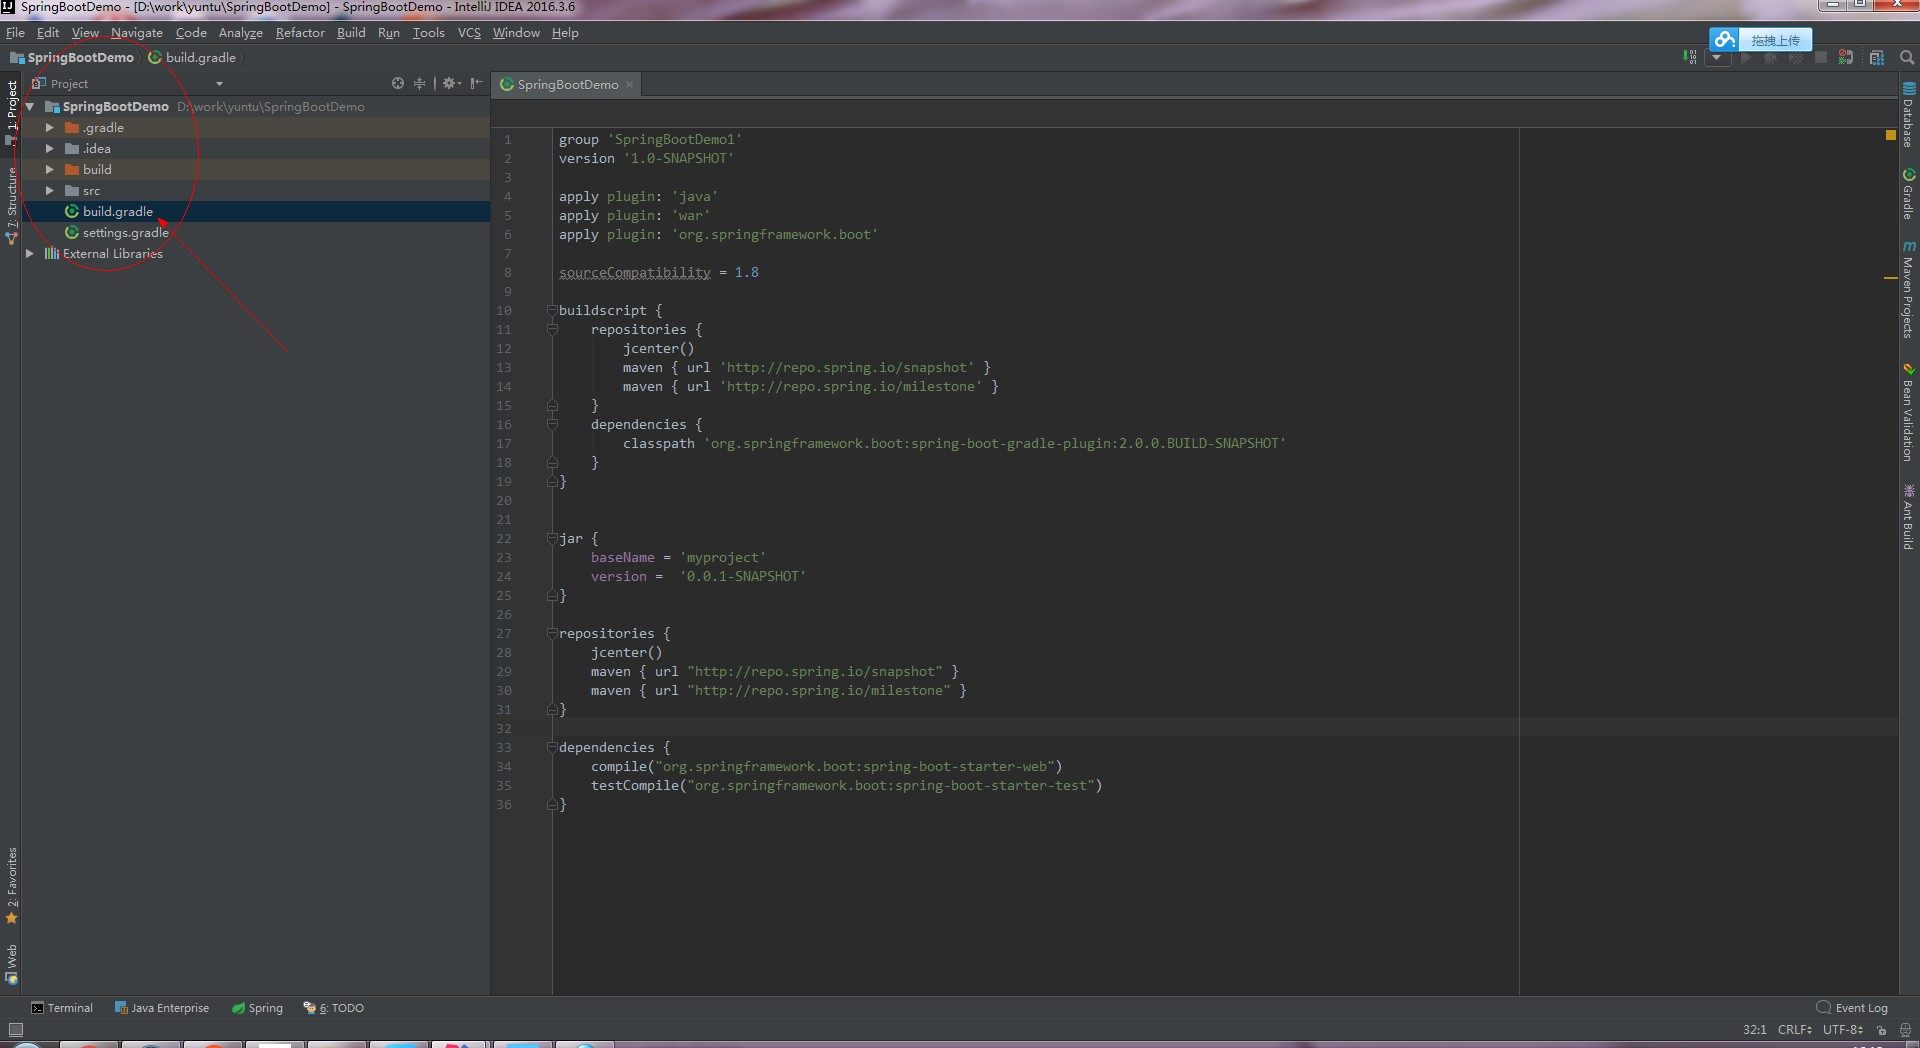Image resolution: width=1920 pixels, height=1048 pixels.
Task: Open the Bean Validation tool window
Action: 1908,412
